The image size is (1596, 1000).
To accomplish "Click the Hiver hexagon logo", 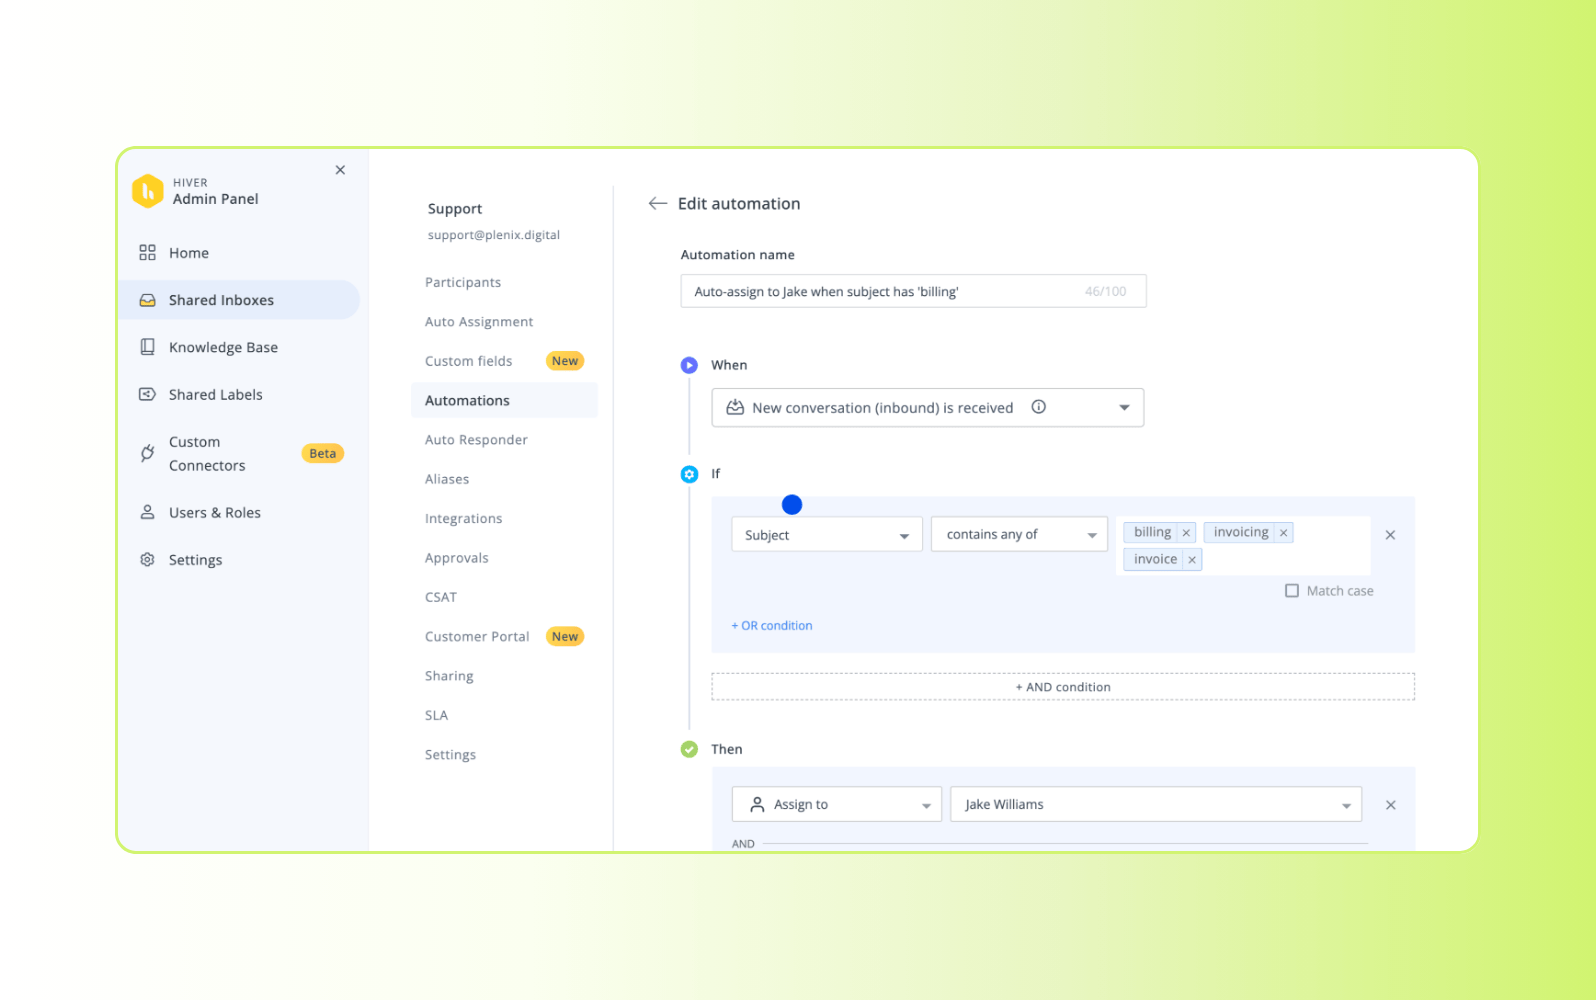I will (x=148, y=190).
